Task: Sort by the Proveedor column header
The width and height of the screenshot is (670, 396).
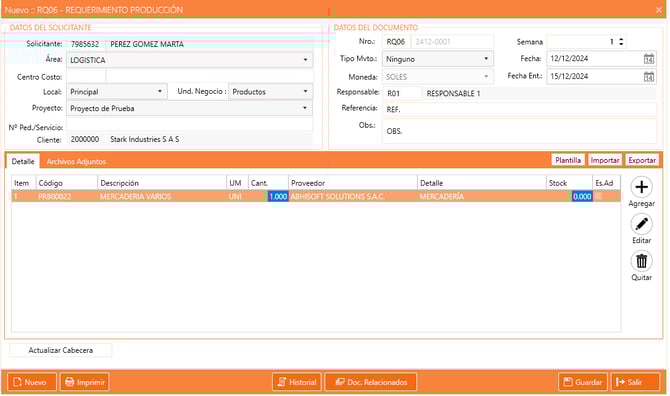Action: (353, 183)
